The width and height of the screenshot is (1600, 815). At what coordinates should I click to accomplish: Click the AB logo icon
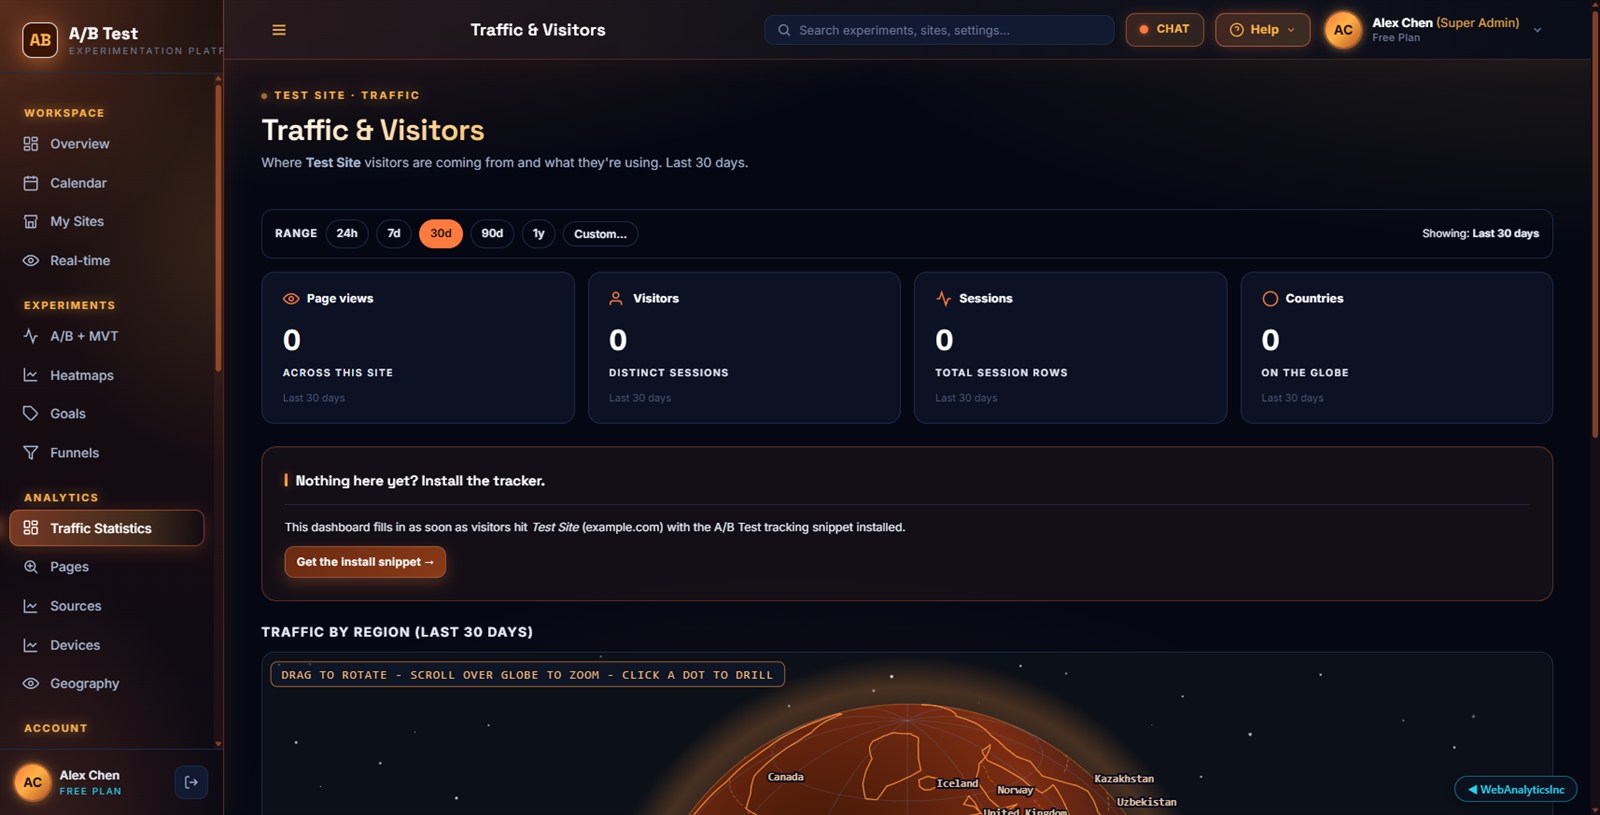tap(40, 40)
